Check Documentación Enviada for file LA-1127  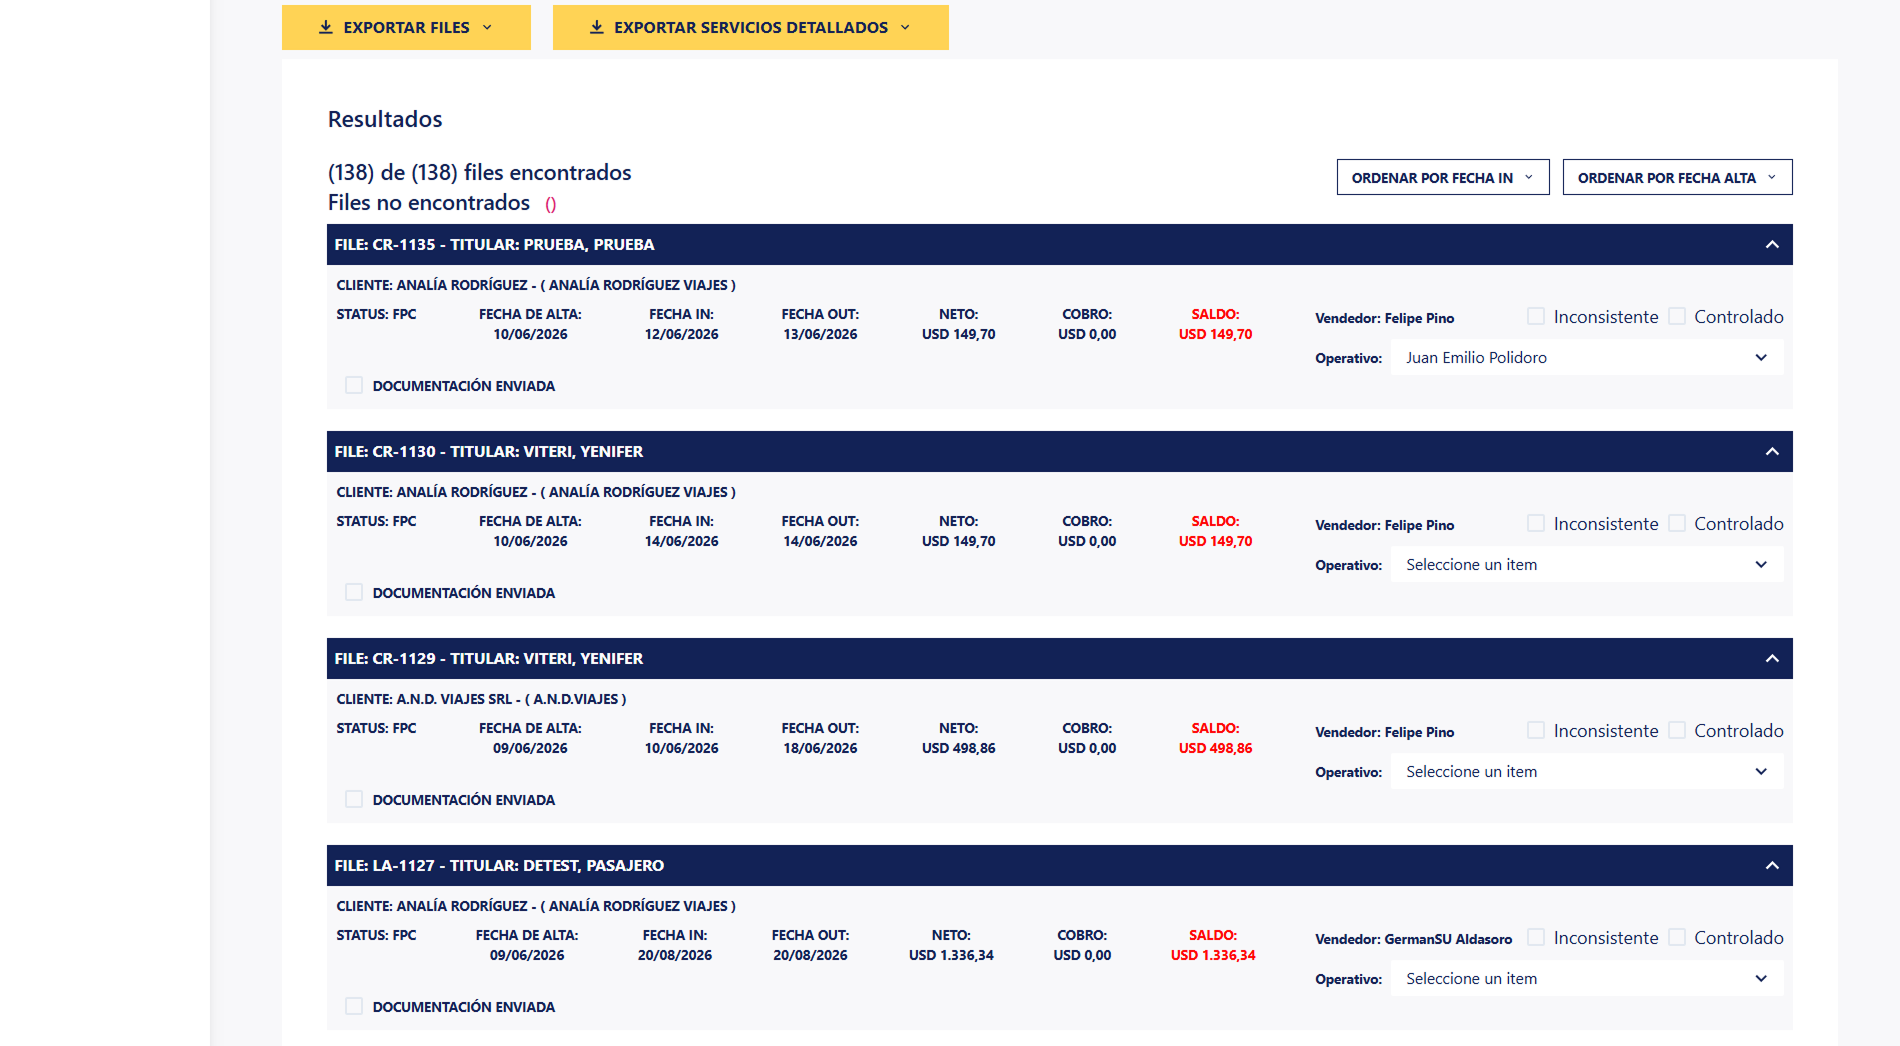(353, 1006)
